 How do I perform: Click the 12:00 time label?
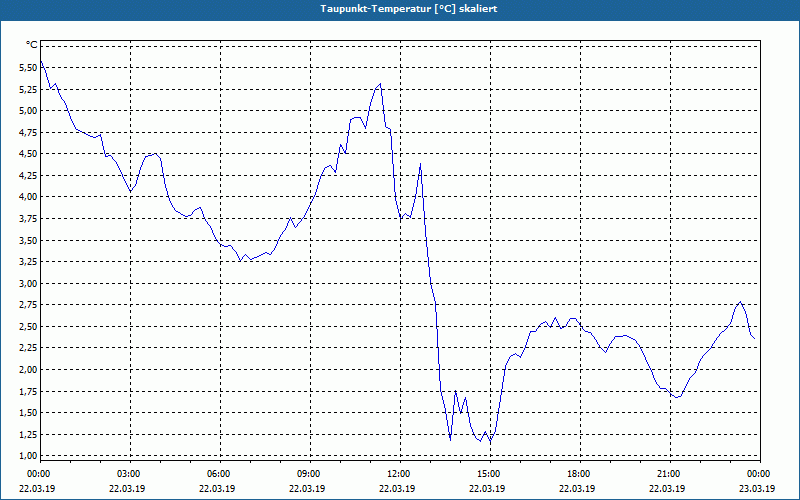pos(401,474)
